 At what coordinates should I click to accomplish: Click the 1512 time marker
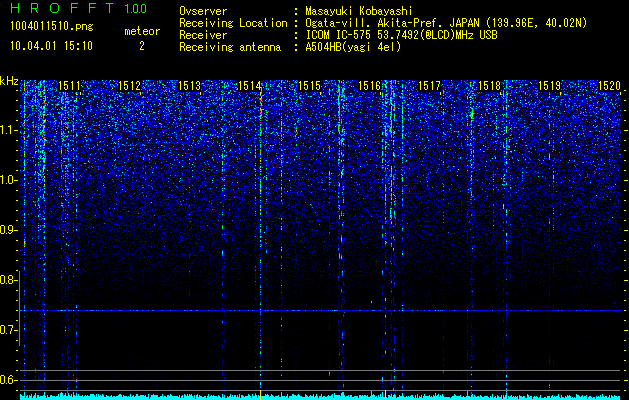pos(129,86)
